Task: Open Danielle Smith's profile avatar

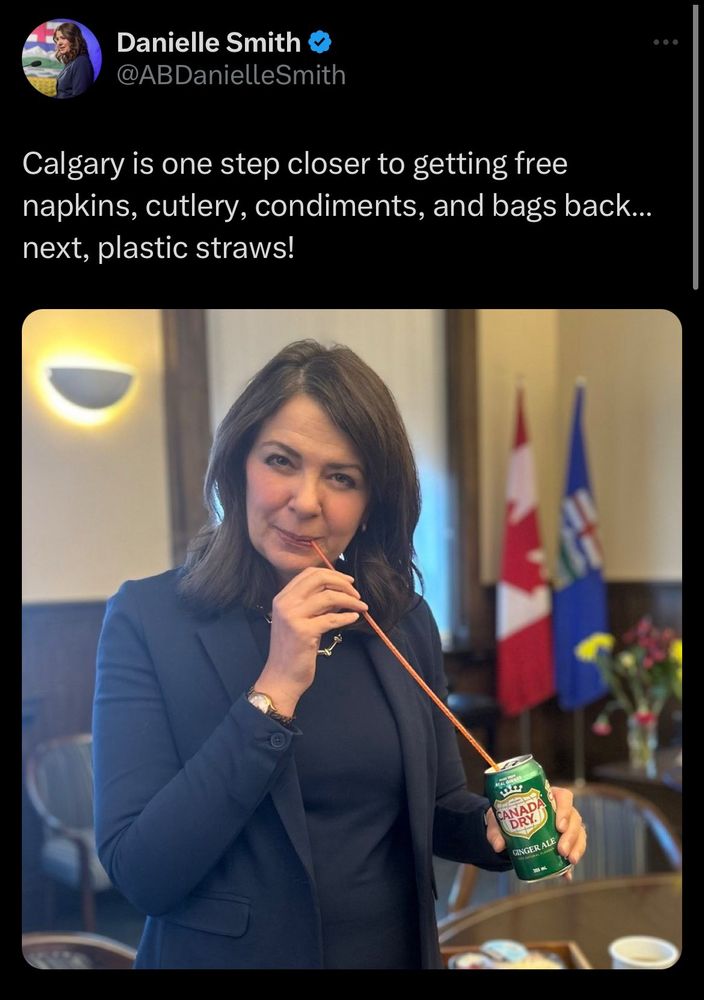Action: tap(61, 58)
